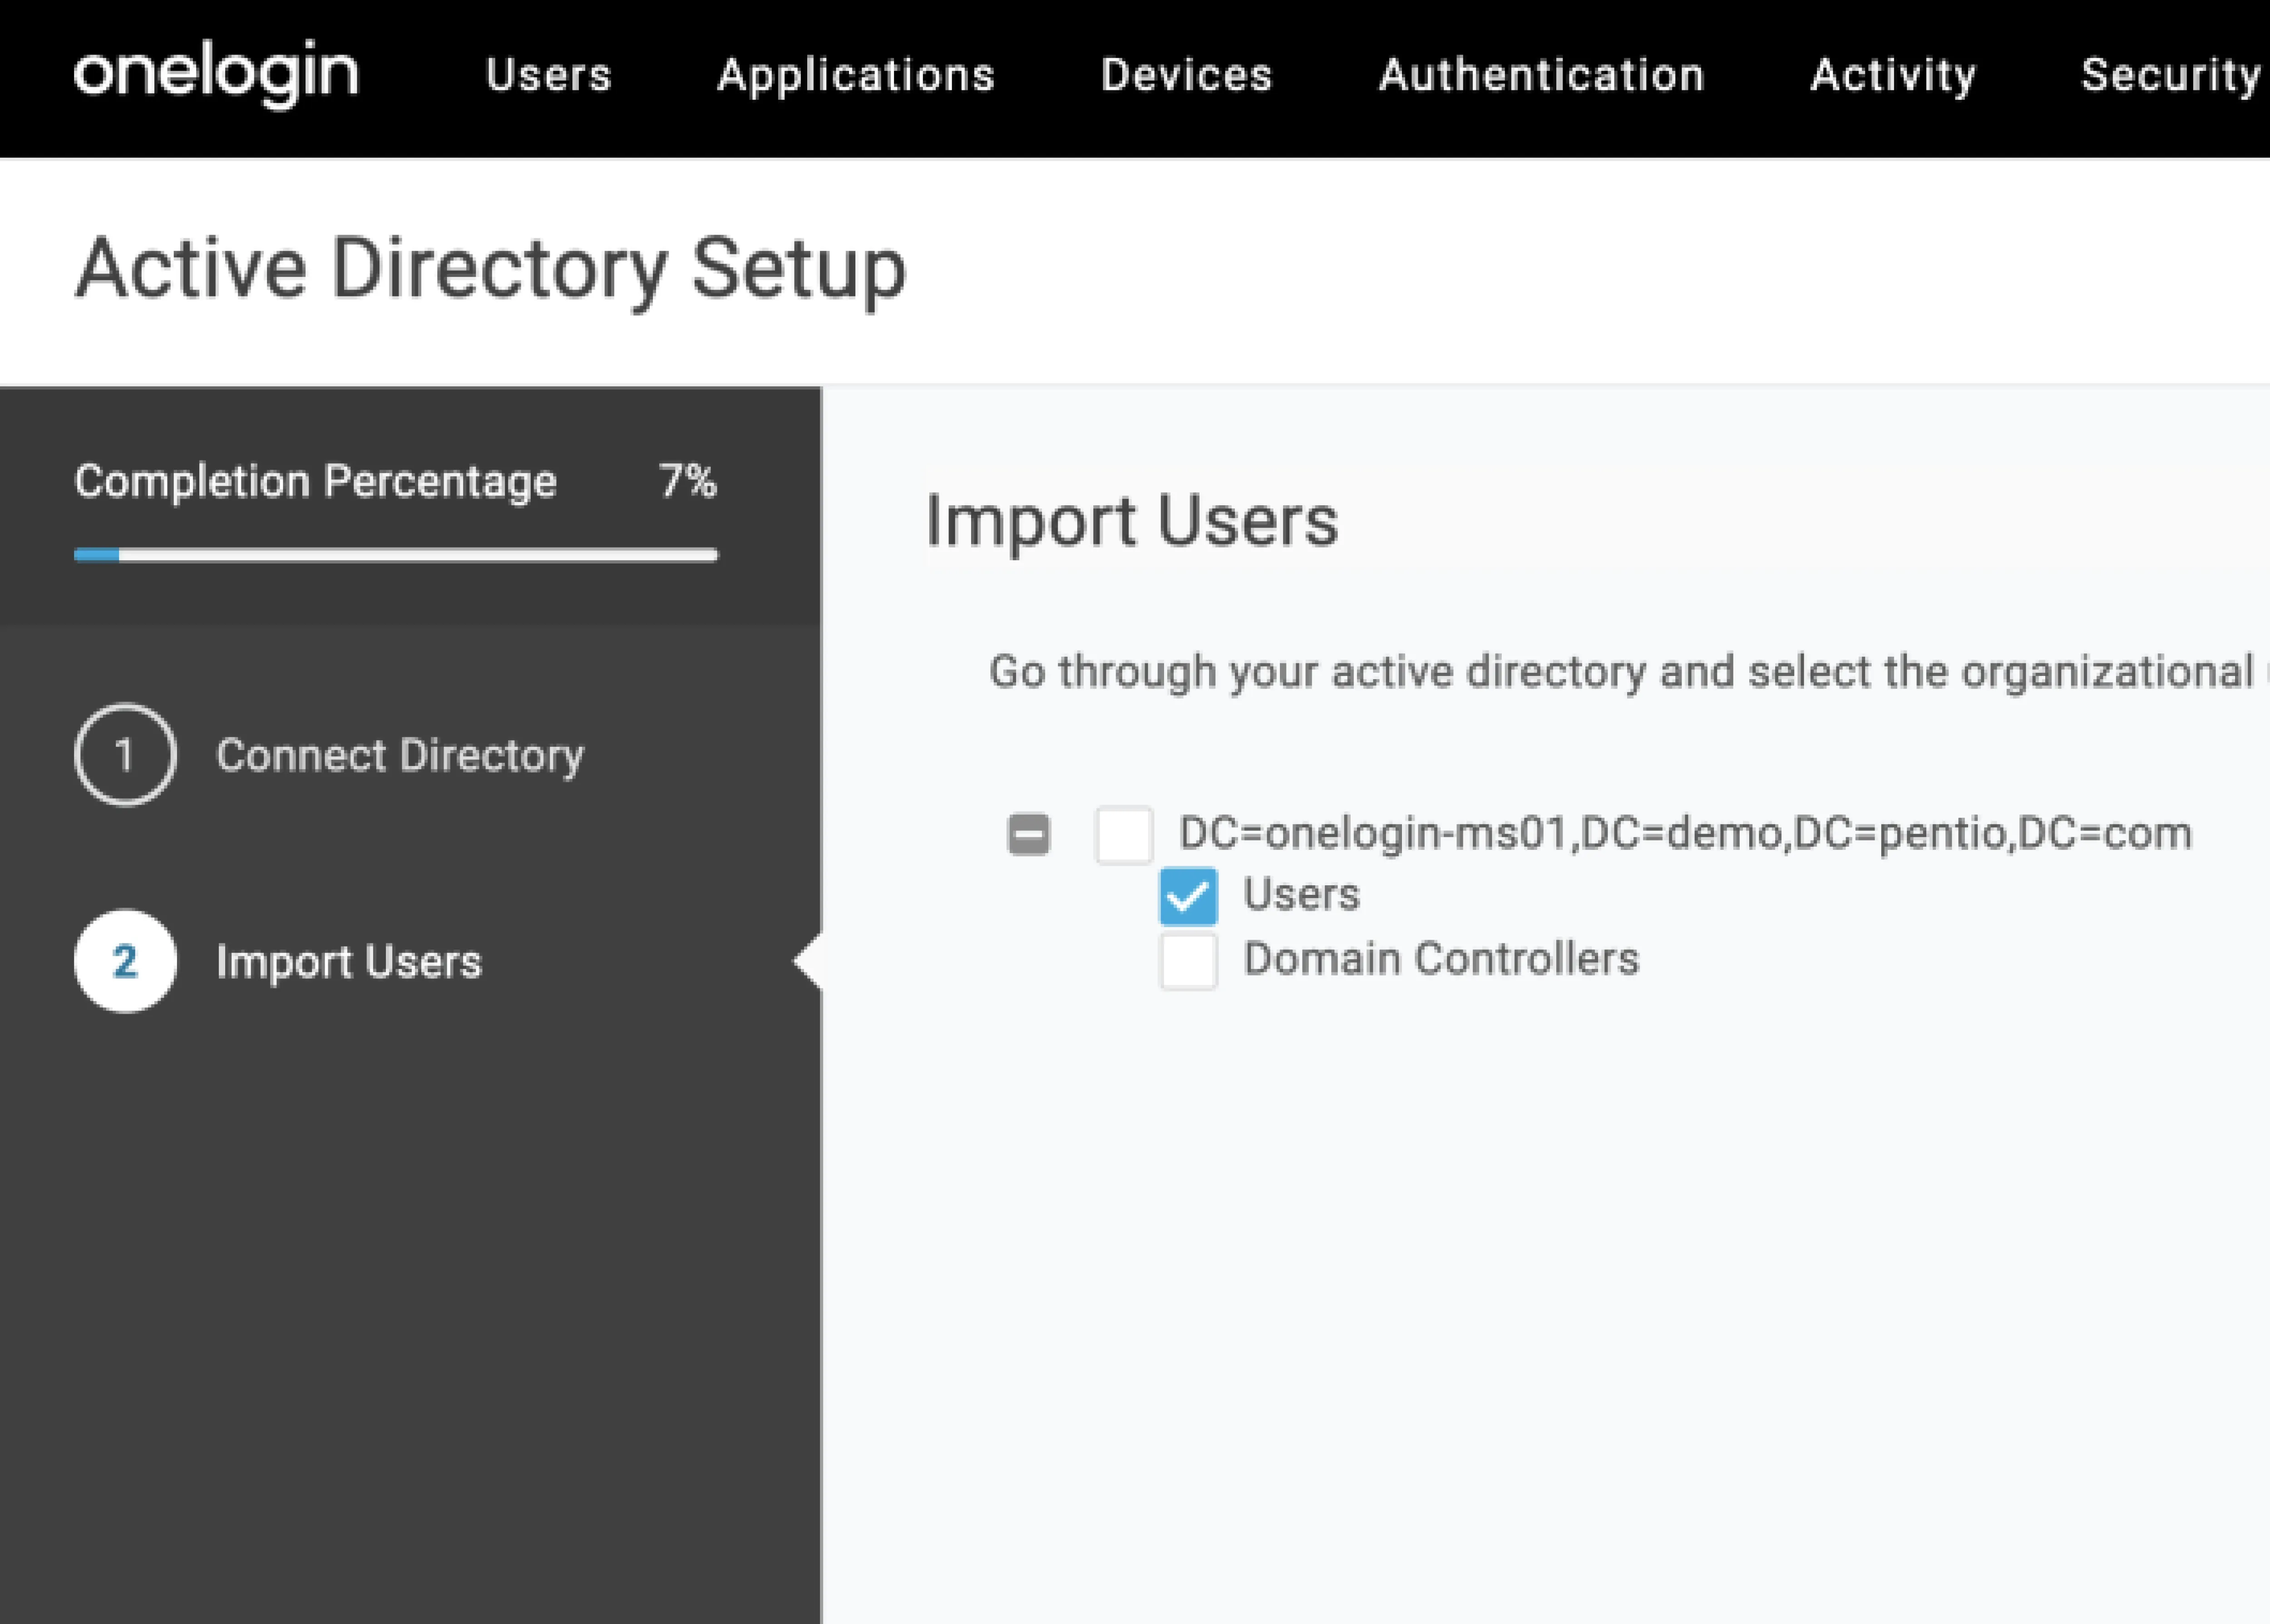
Task: Click the DC=onelogin-ms01,DC=demo domain label
Action: [x=1685, y=833]
